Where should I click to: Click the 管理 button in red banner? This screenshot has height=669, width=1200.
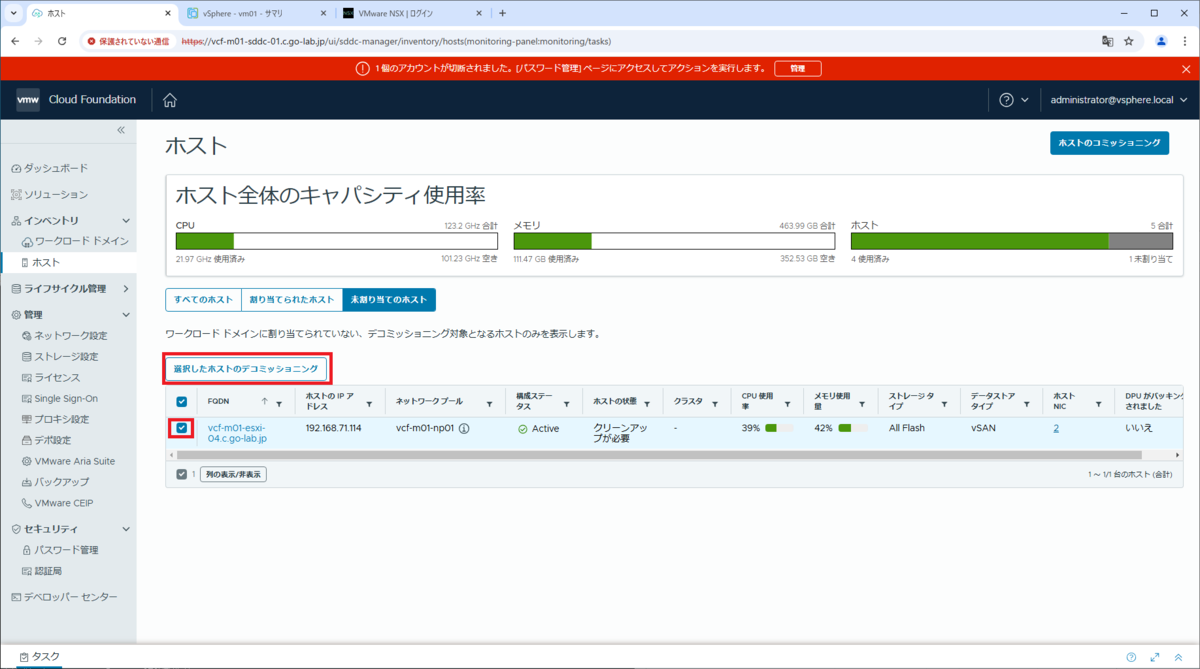tap(797, 68)
